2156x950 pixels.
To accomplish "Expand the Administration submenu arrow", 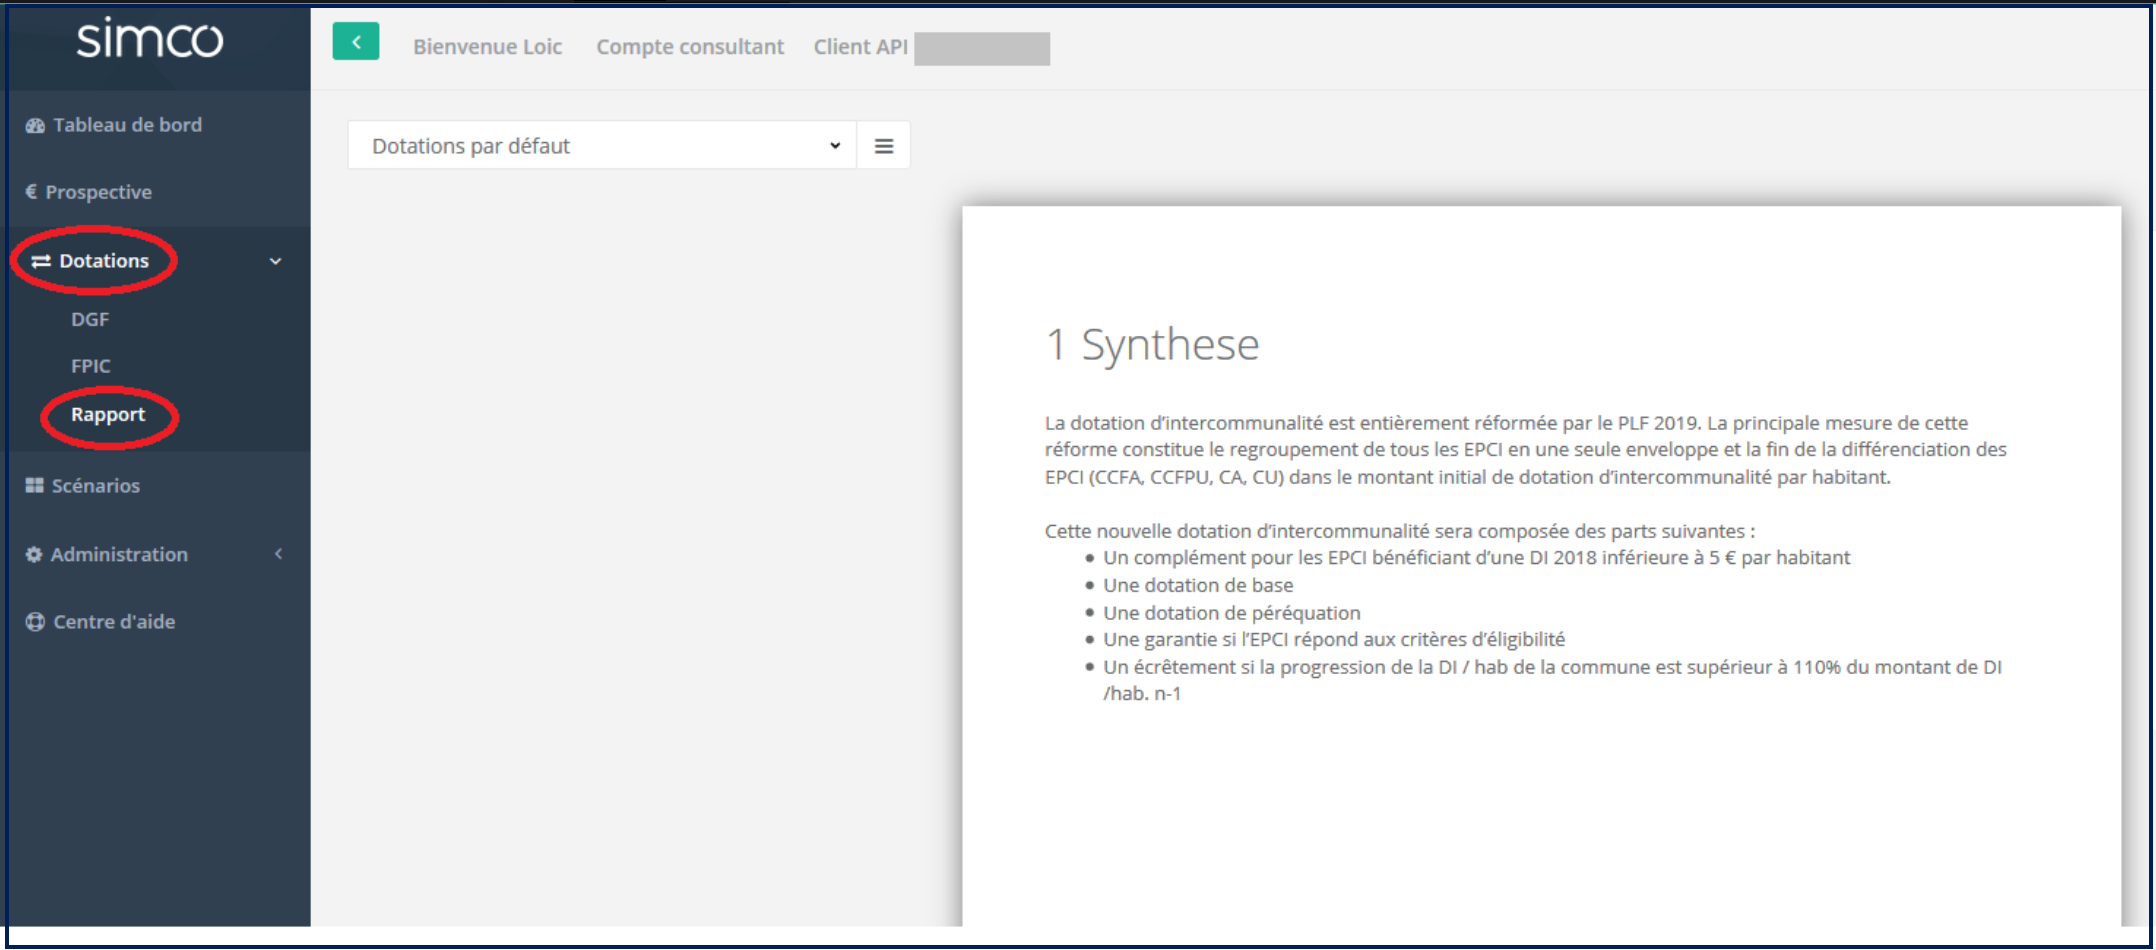I will [x=278, y=554].
